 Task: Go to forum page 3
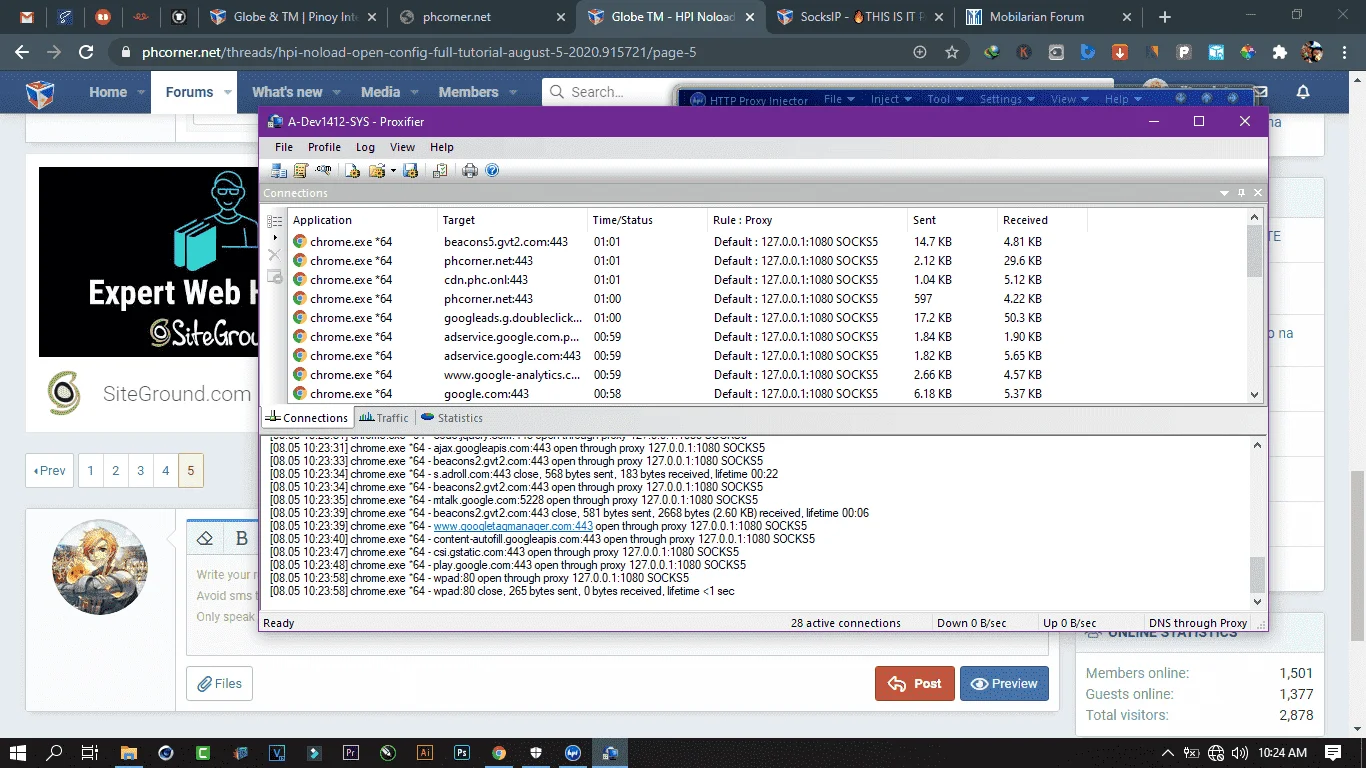point(141,470)
